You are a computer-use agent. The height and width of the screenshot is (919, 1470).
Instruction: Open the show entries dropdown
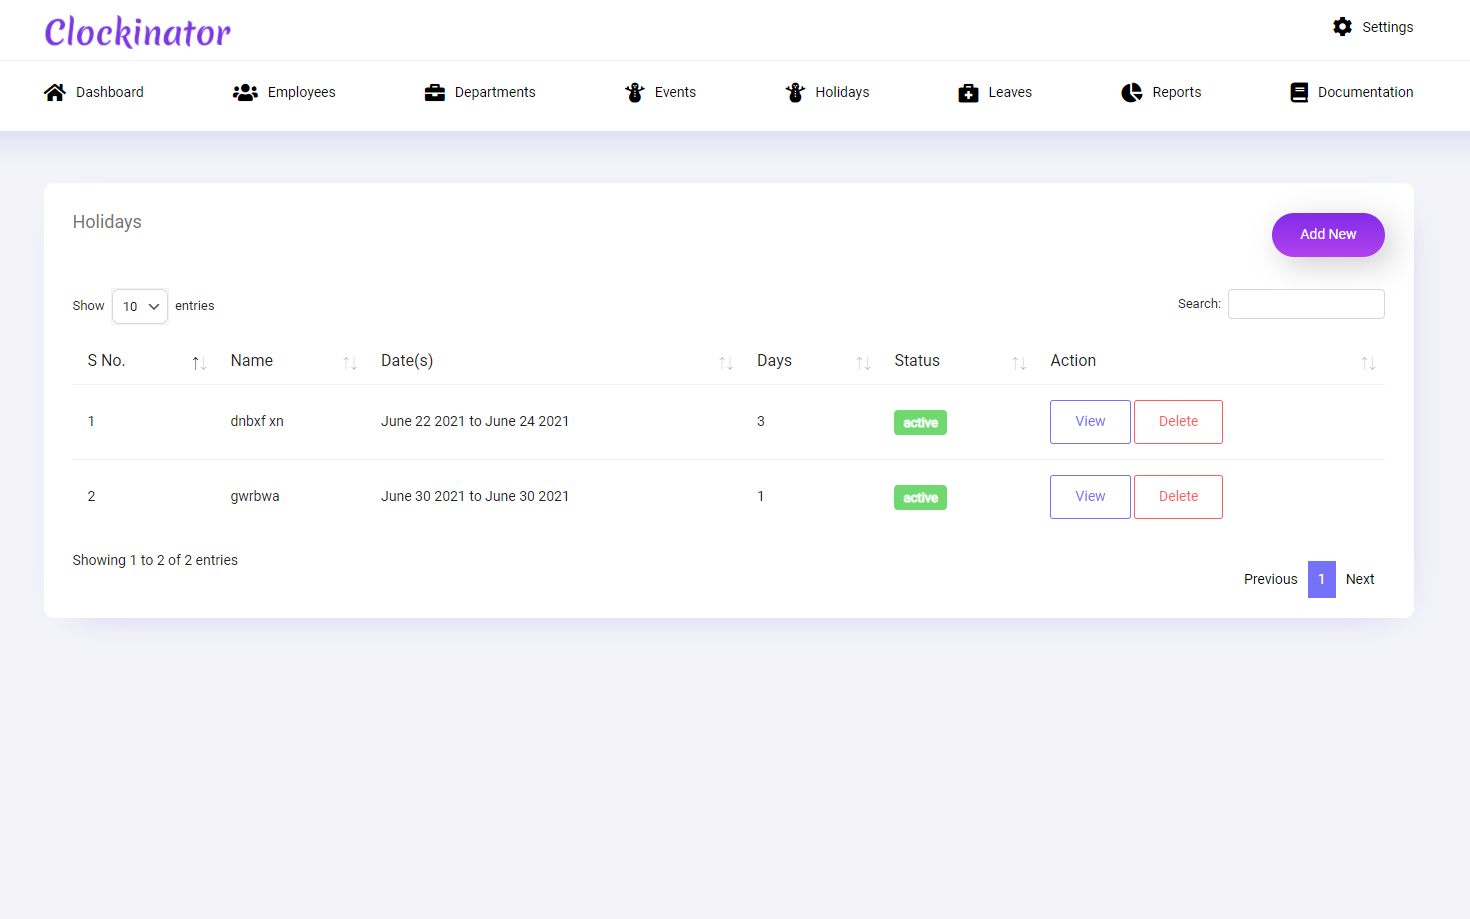(x=140, y=306)
